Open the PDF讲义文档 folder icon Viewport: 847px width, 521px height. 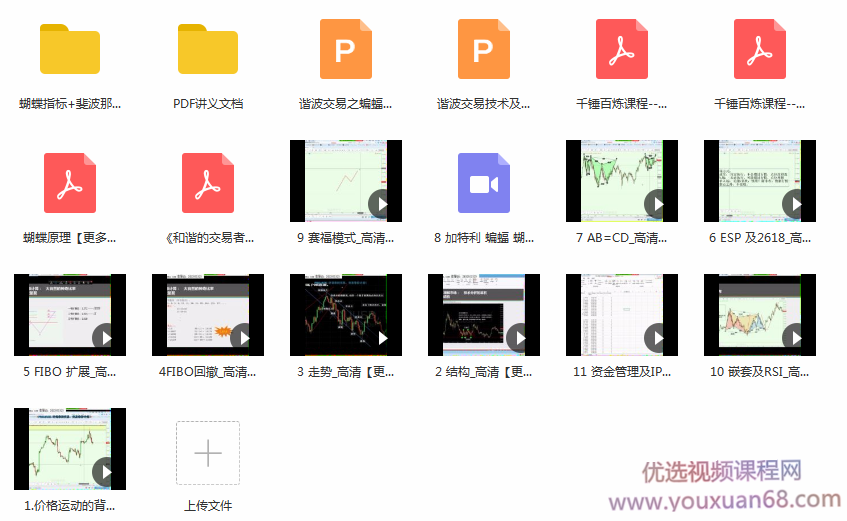pyautogui.click(x=208, y=49)
